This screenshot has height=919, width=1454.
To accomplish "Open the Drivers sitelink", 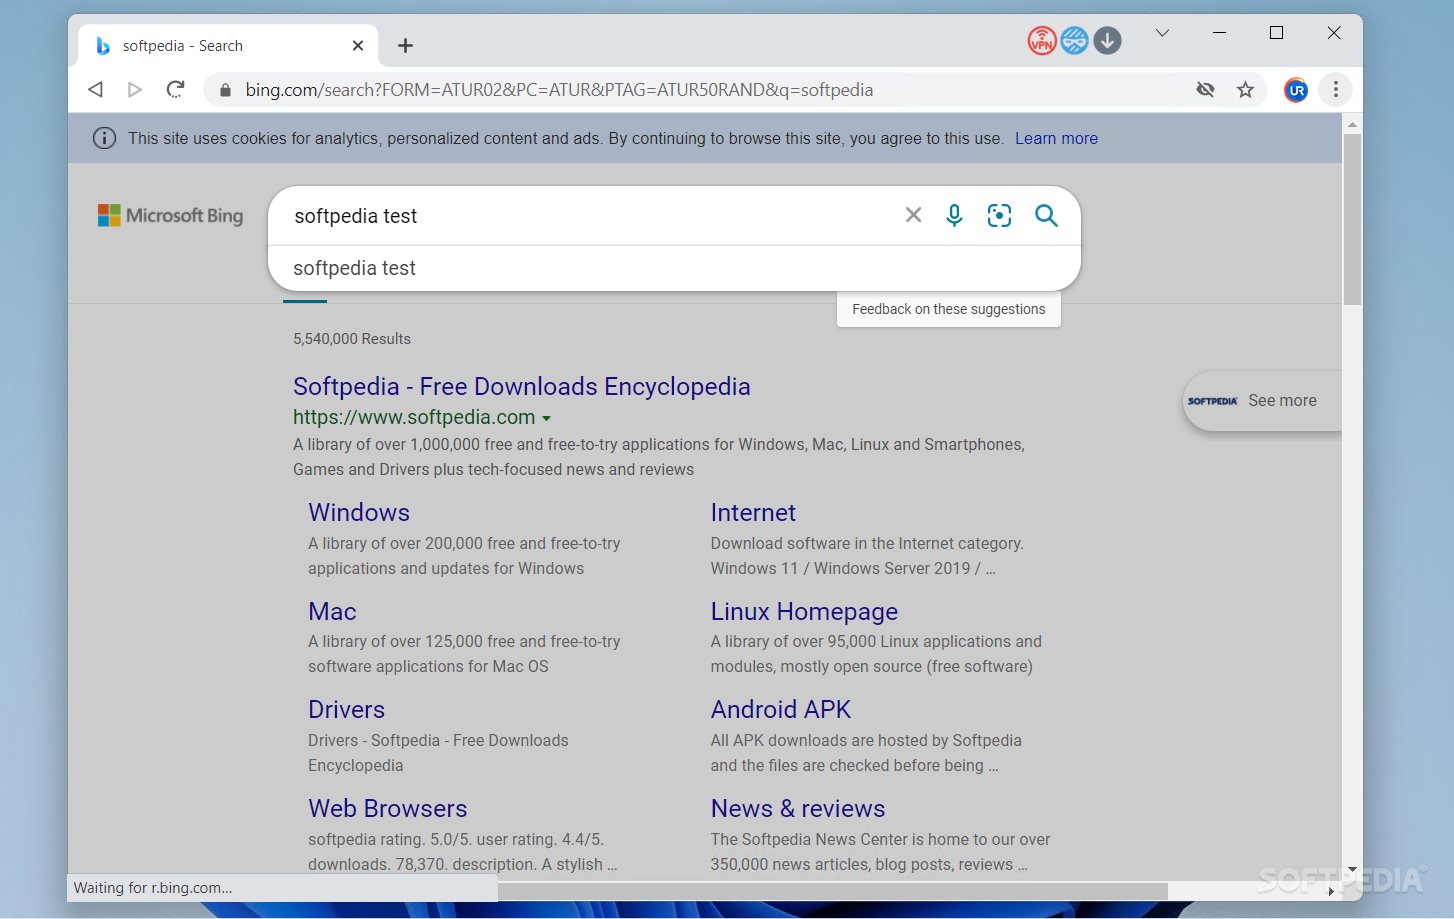I will pos(346,709).
